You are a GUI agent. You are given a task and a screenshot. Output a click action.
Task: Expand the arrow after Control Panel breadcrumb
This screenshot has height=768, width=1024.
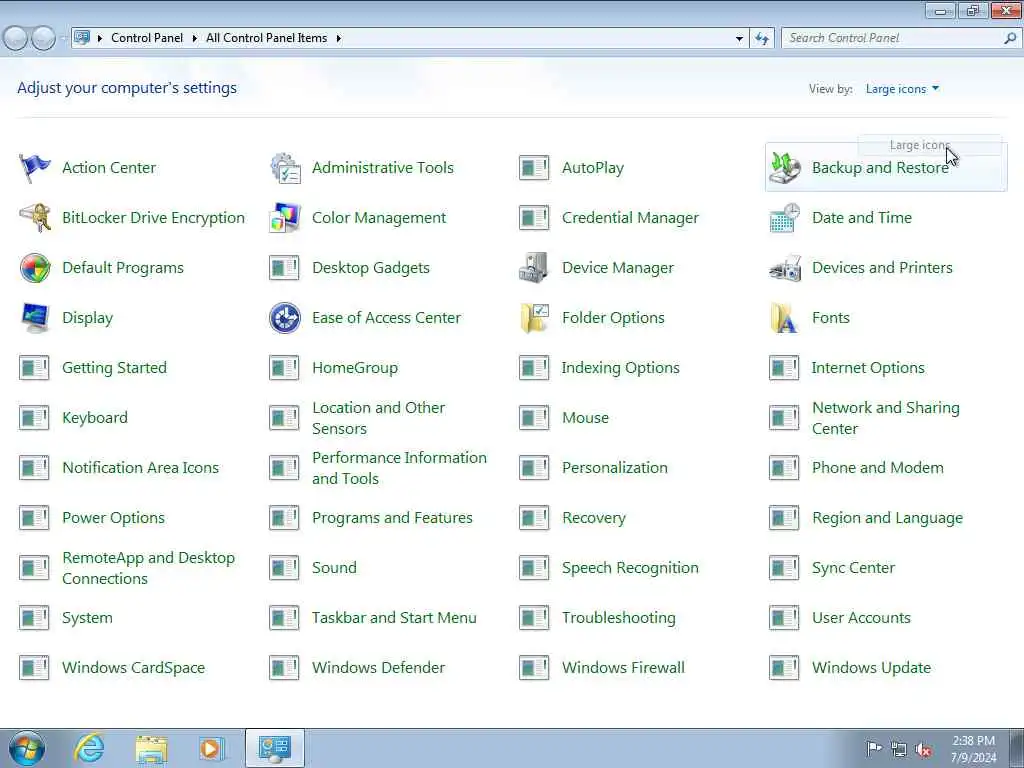[195, 39]
